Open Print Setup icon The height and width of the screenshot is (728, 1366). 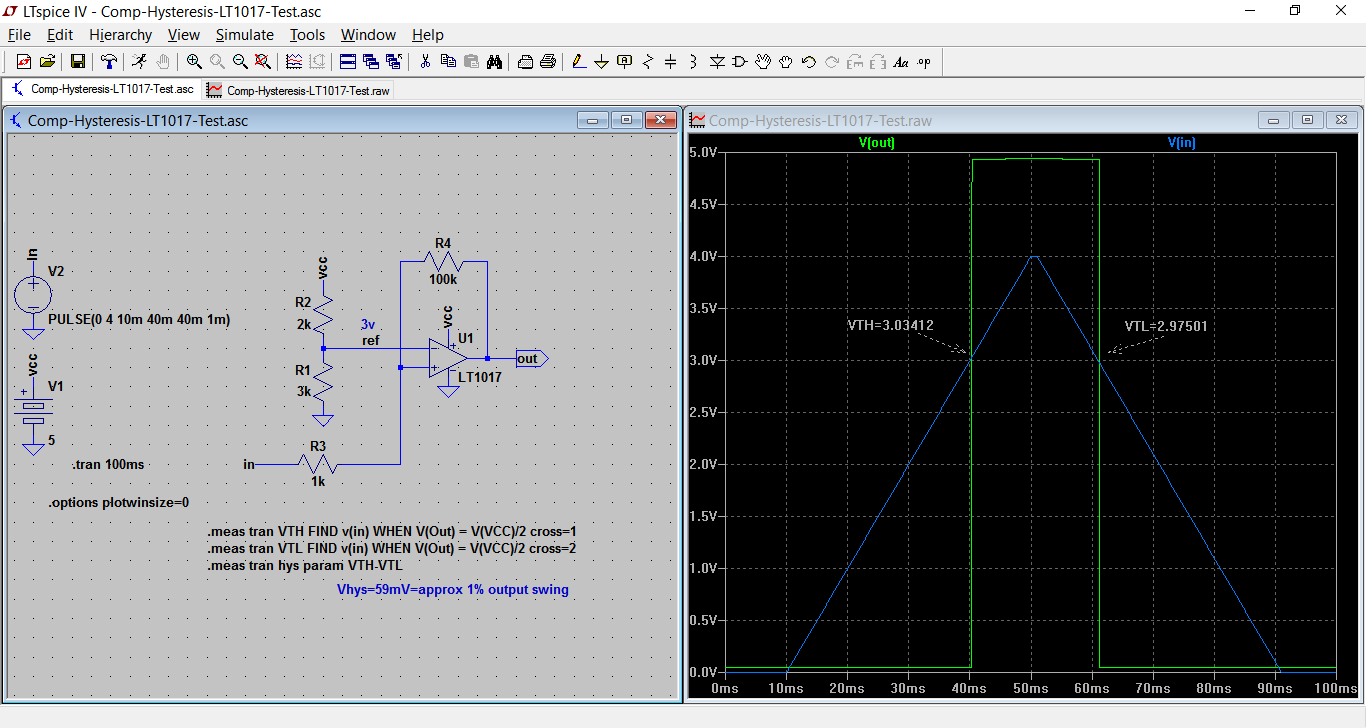pyautogui.click(x=525, y=62)
